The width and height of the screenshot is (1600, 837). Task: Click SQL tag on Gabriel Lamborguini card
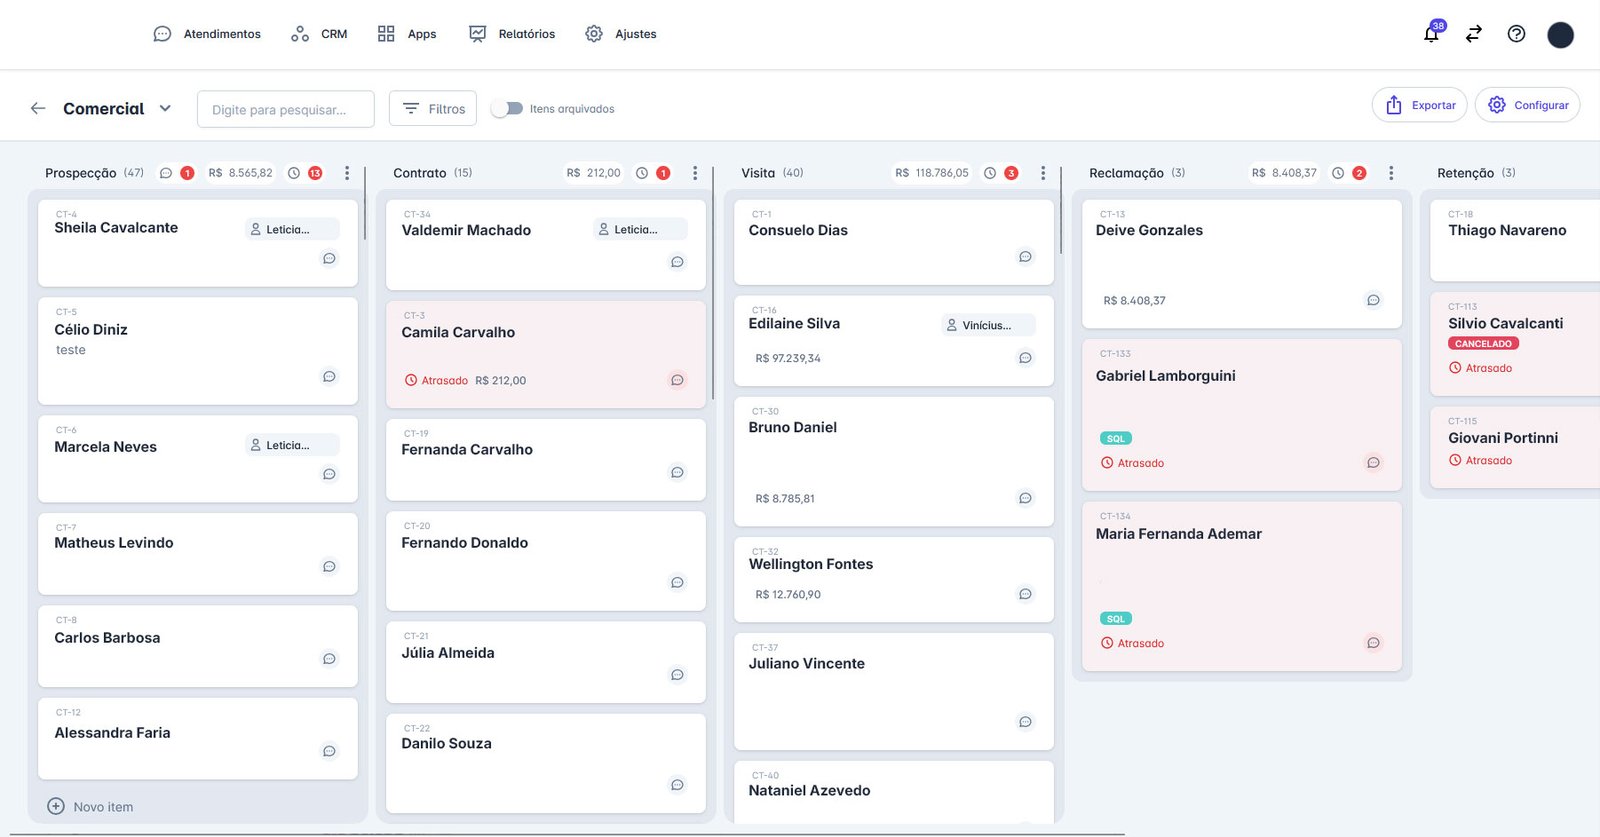[1116, 439]
